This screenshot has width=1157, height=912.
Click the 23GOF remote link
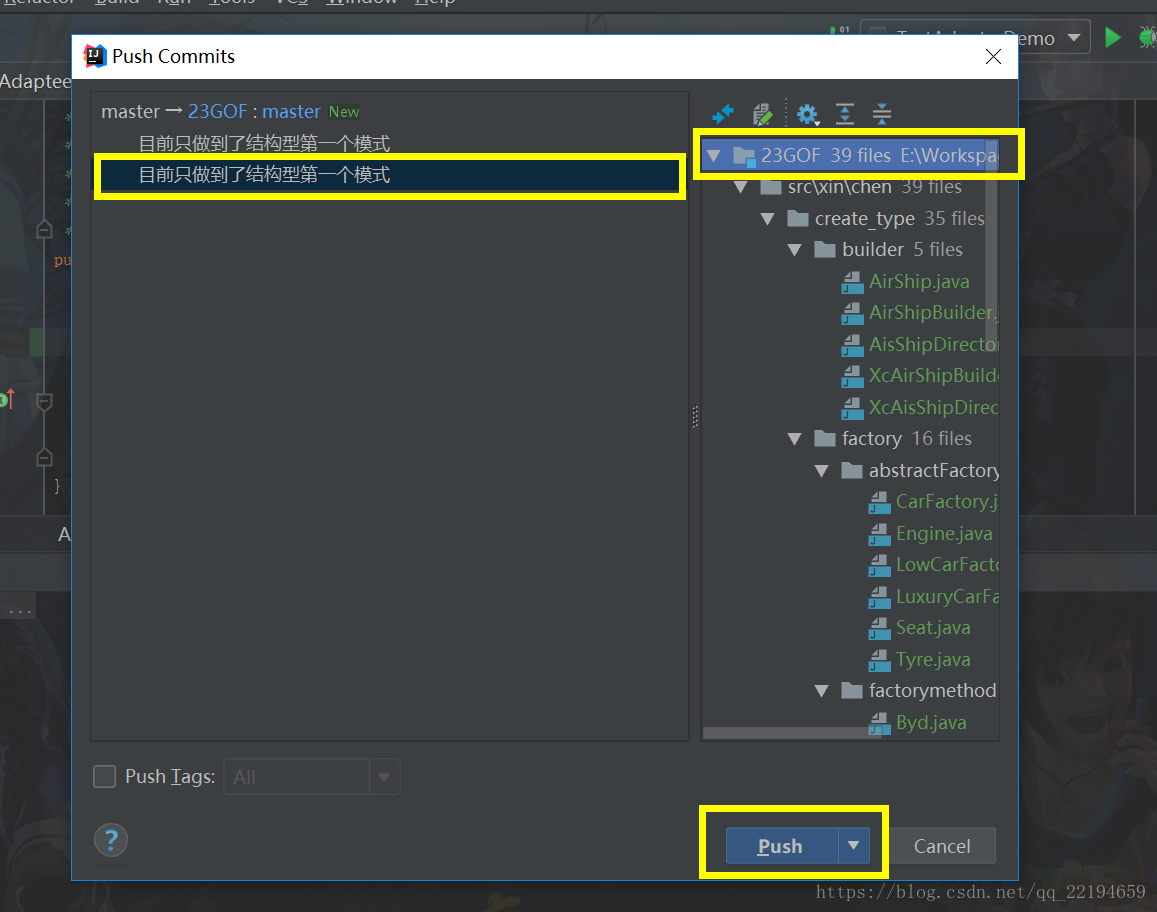tap(217, 111)
